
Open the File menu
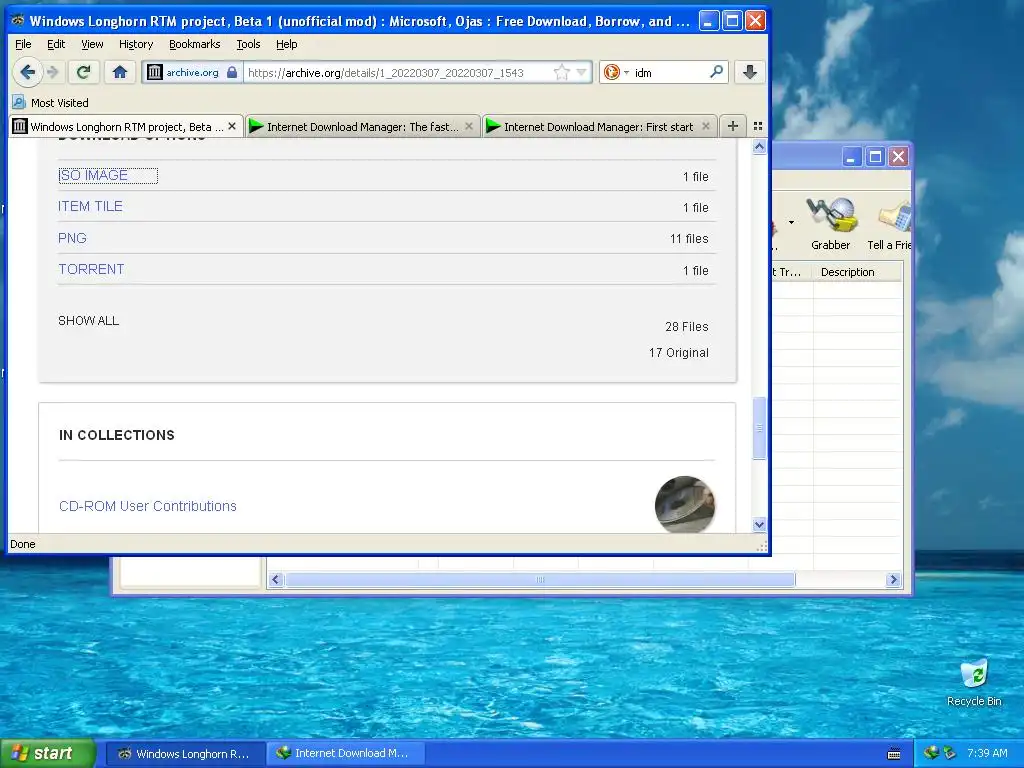[23, 44]
